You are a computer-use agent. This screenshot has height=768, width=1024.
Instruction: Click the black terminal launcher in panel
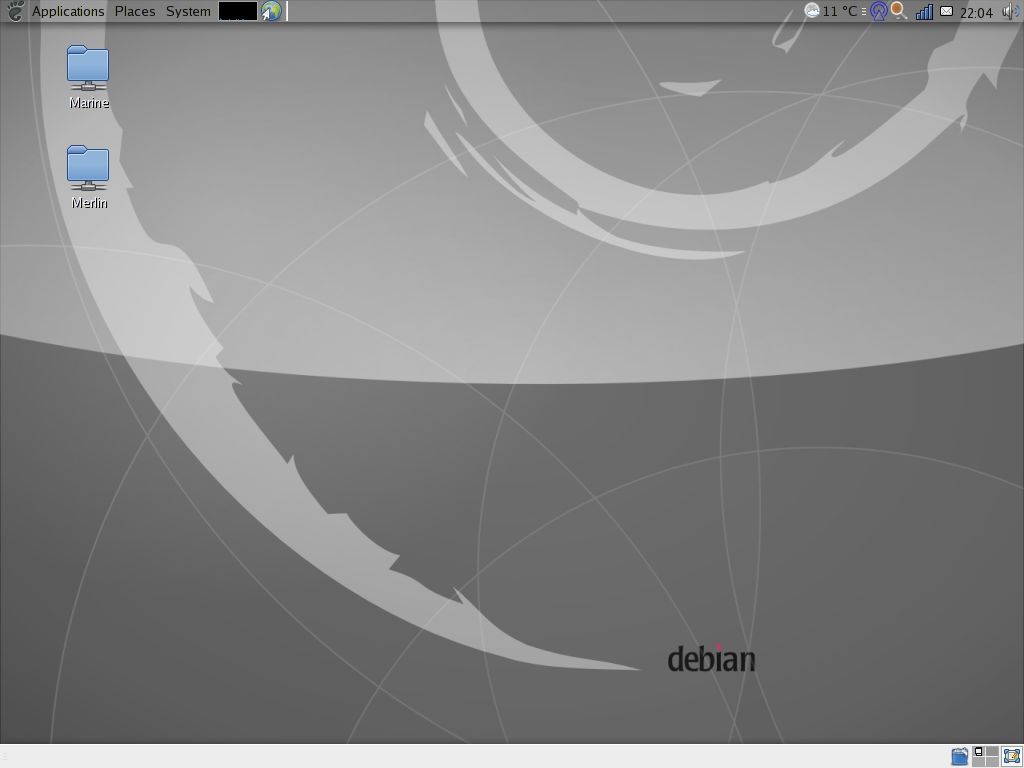[238, 10]
